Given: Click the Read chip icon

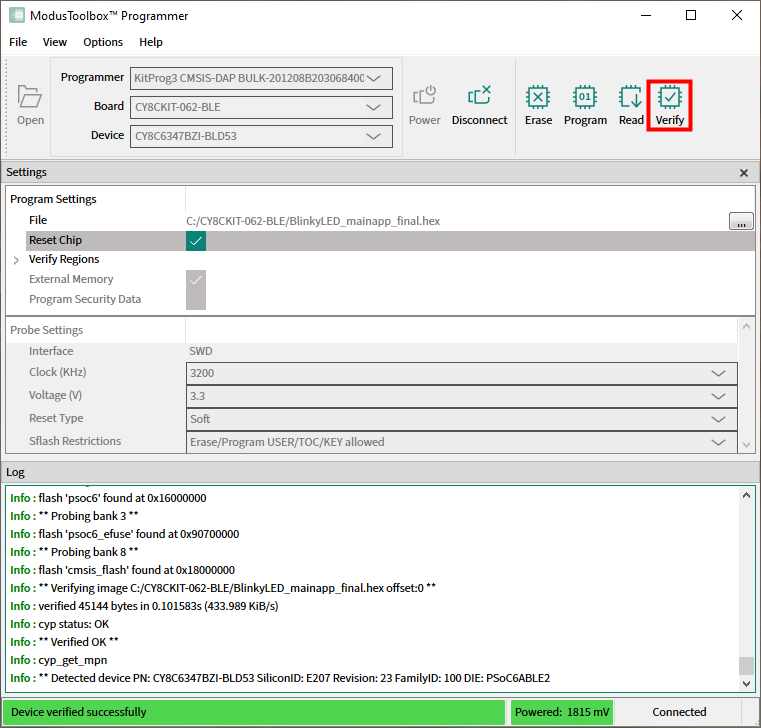Looking at the screenshot, I should pos(631,98).
